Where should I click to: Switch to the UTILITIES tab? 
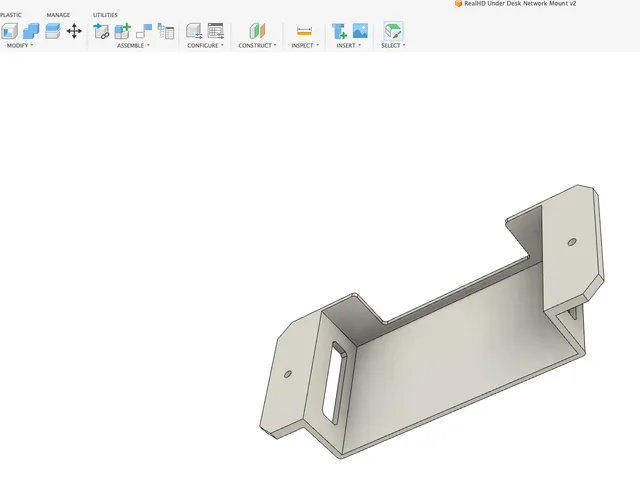[105, 15]
